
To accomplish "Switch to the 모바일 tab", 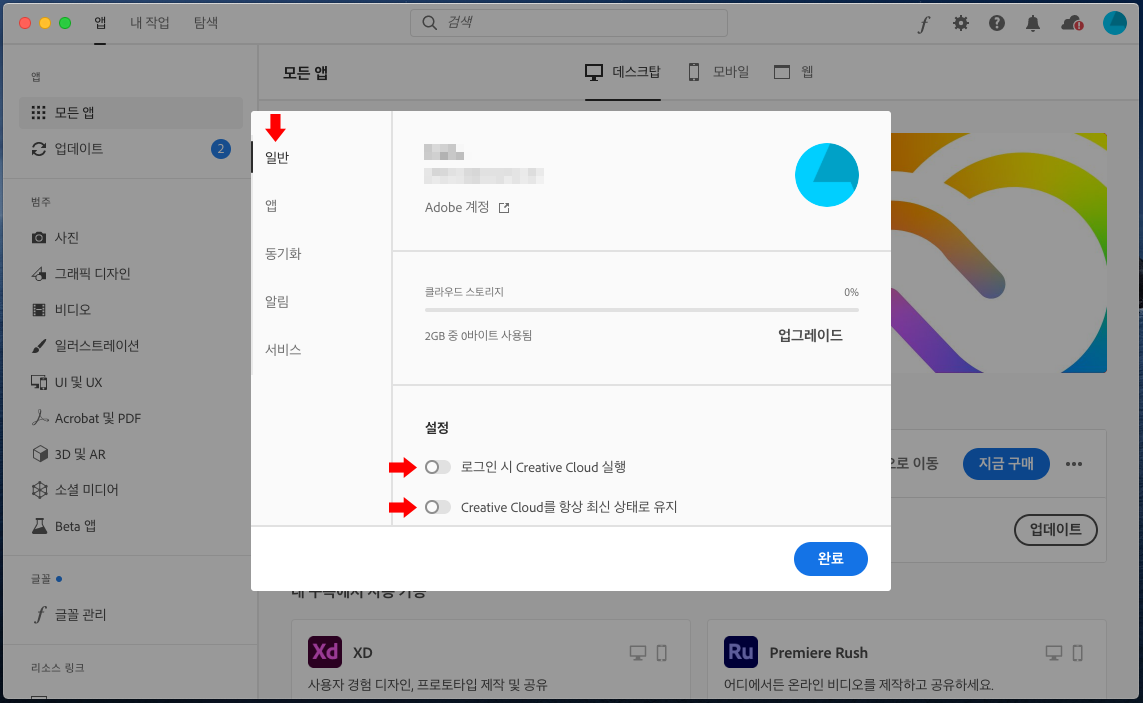I will tap(719, 72).
